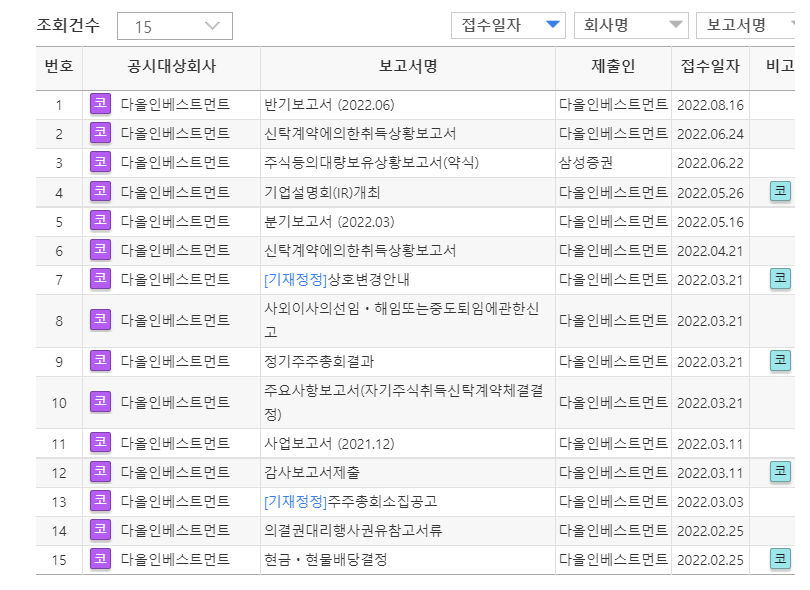This screenshot has height=590, width=810.
Task: Click the 접수일자 column header
Action: click(710, 66)
